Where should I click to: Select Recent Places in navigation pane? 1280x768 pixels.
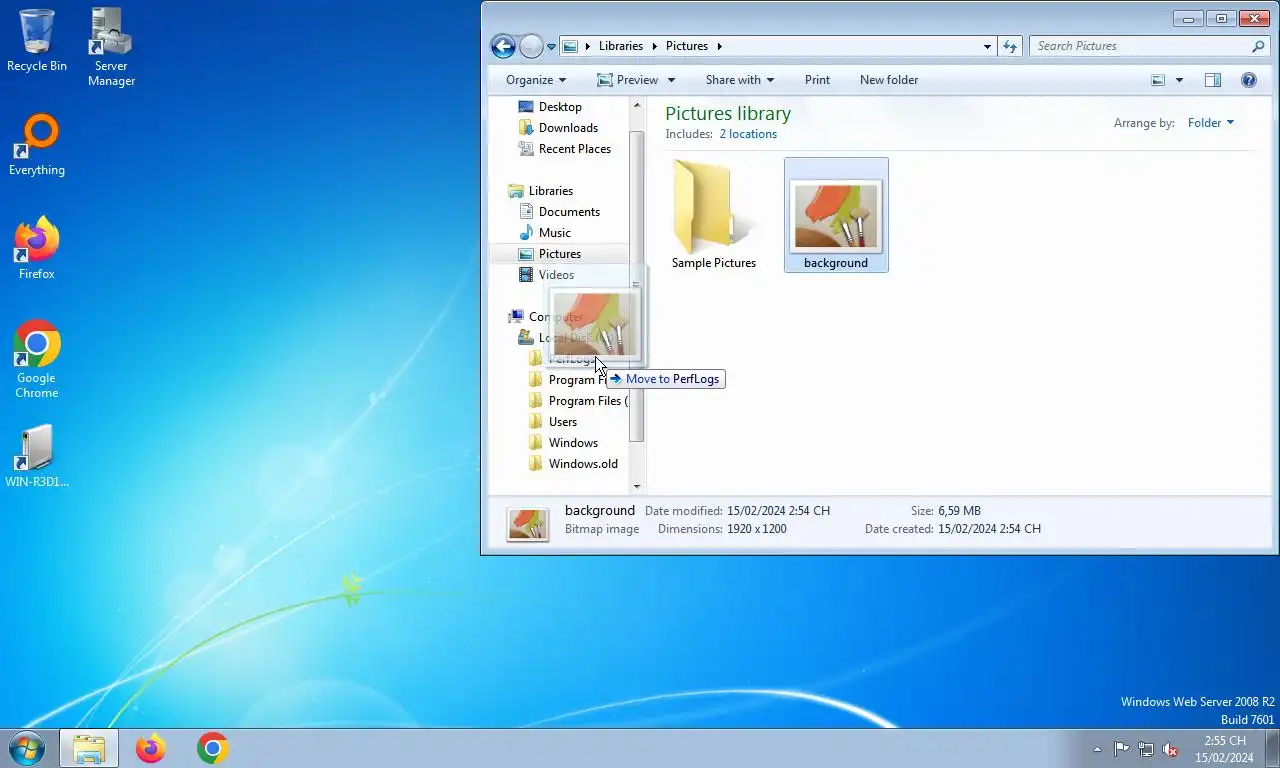click(574, 149)
